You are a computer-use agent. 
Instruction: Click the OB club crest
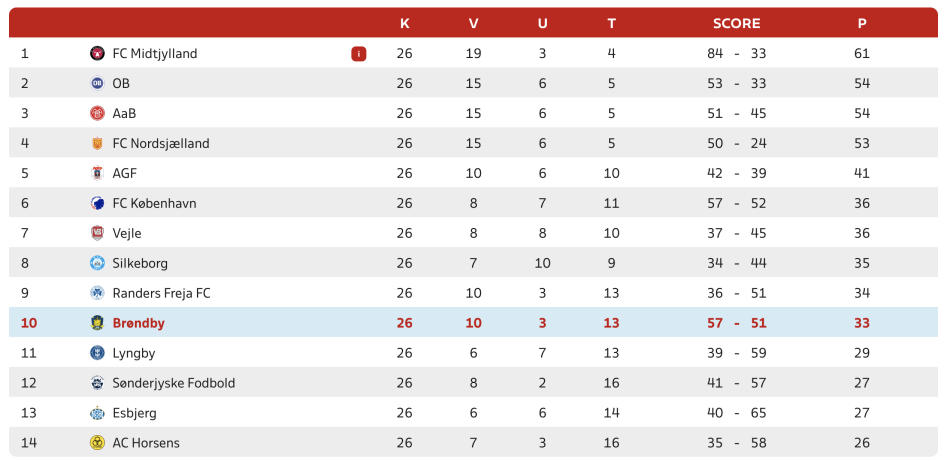97,84
